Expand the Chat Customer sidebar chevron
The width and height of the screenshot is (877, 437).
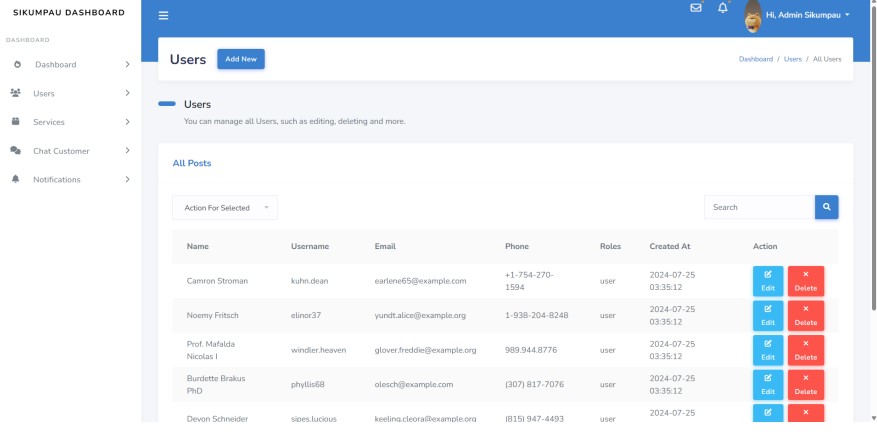128,151
